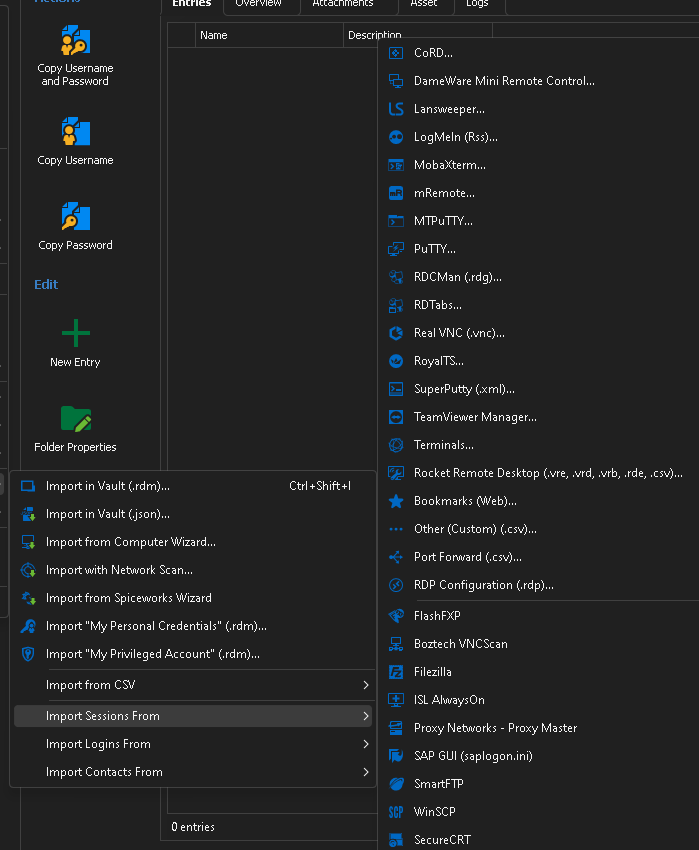This screenshot has width=699, height=850.
Task: Click the FlashFXP icon
Action: [396, 616]
